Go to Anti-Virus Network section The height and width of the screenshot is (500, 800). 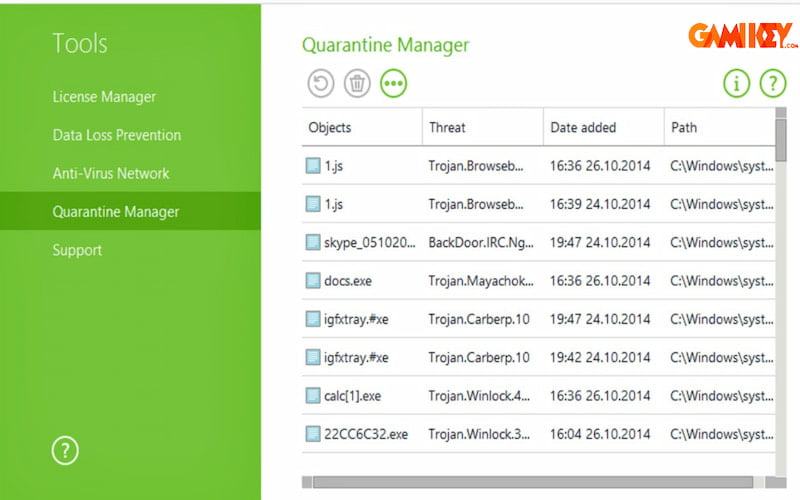click(111, 173)
